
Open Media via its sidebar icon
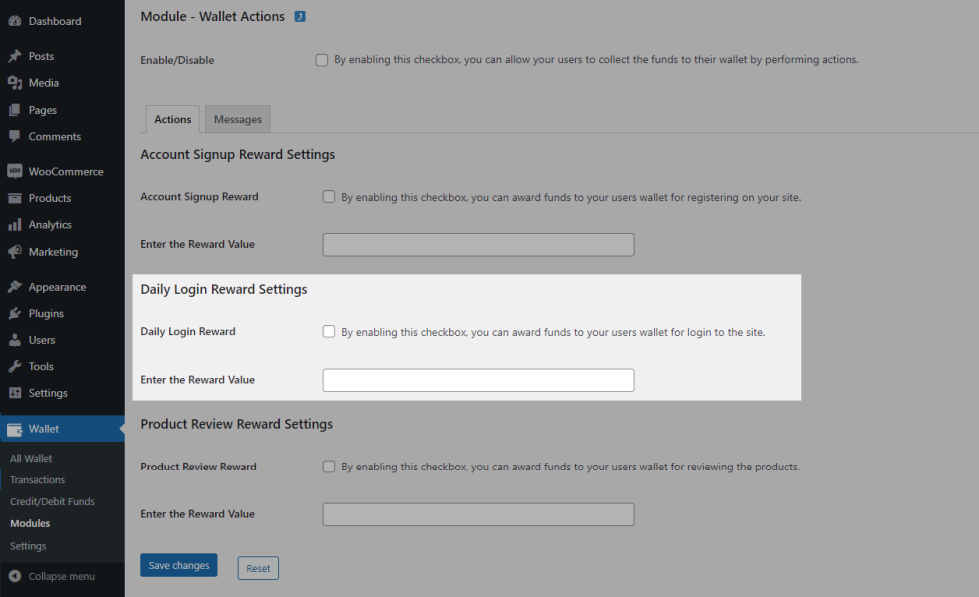[15, 83]
